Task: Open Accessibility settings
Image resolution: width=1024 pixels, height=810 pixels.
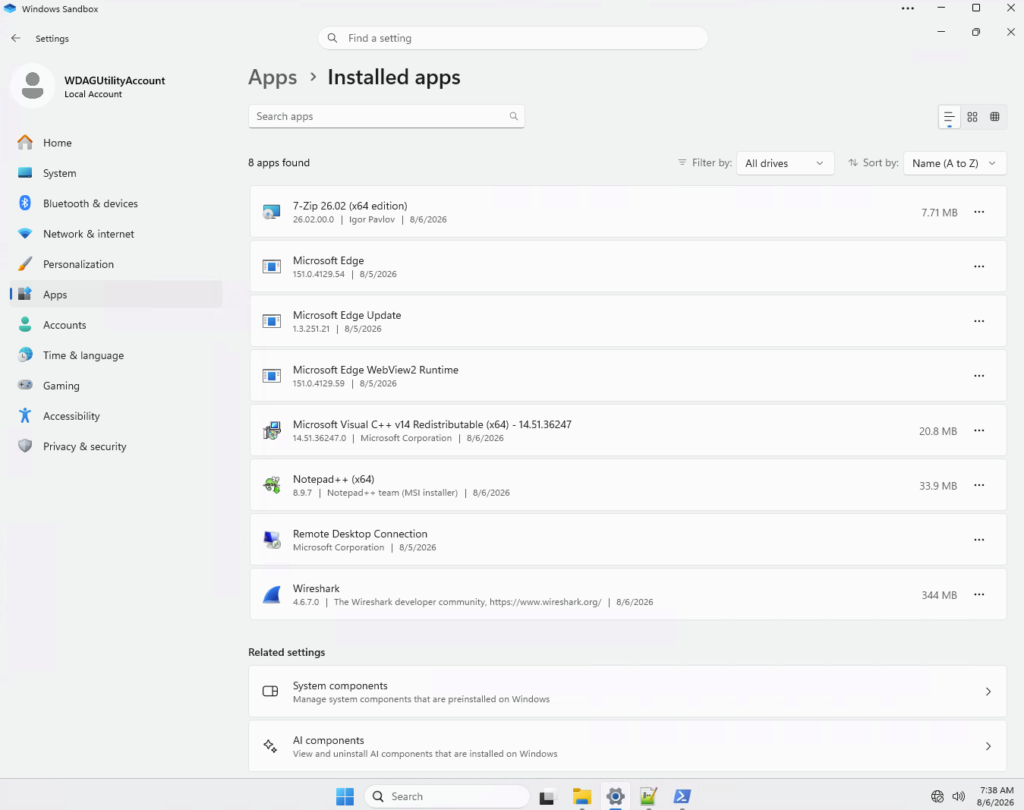Action: tap(116, 416)
